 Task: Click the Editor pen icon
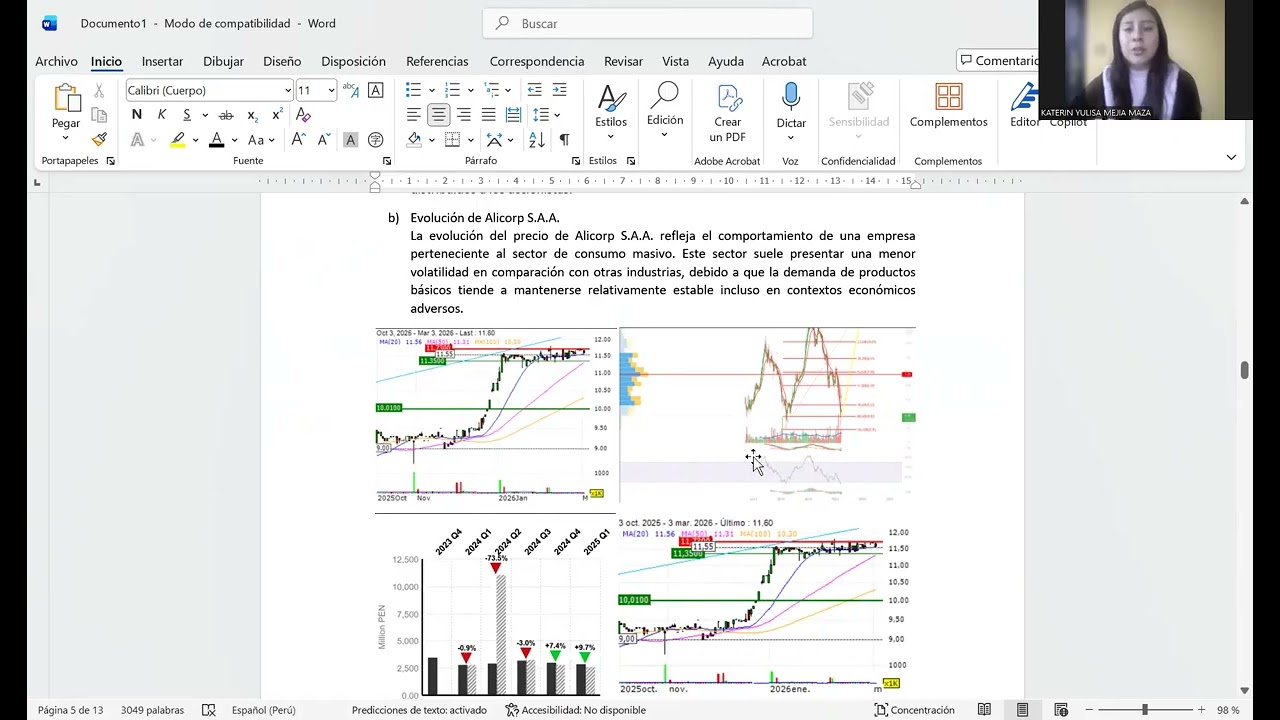click(1024, 97)
